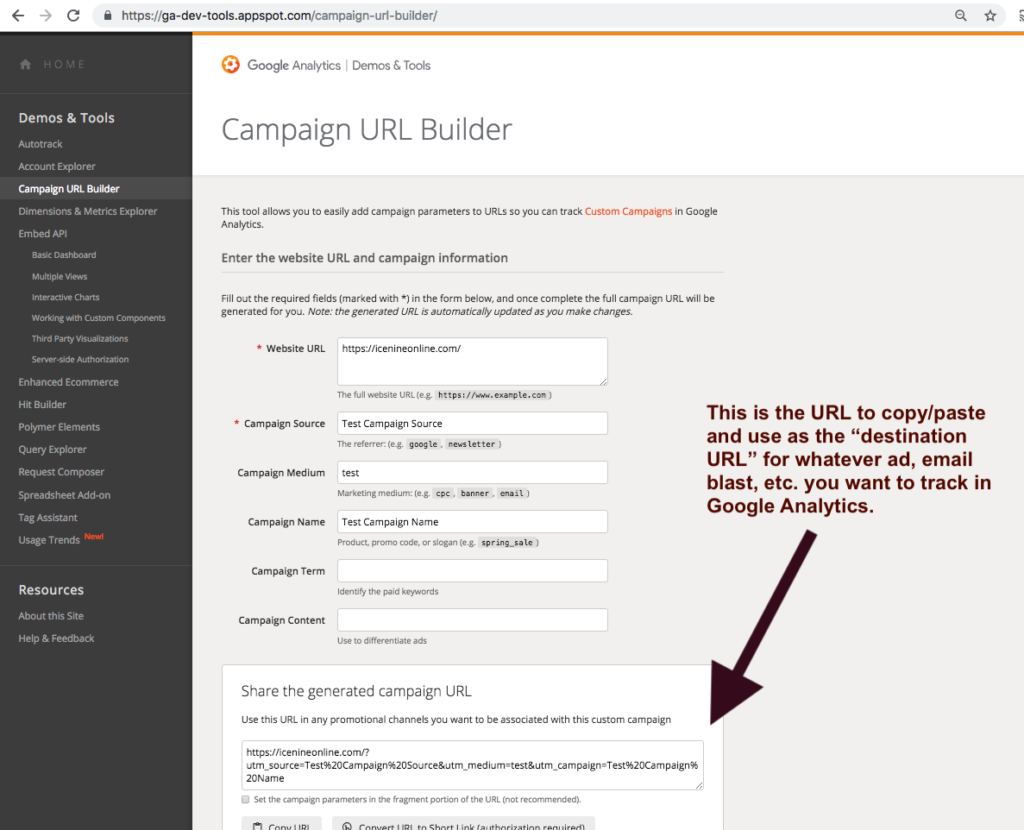Click the clipboard icon on Copy URL

click(x=257, y=826)
